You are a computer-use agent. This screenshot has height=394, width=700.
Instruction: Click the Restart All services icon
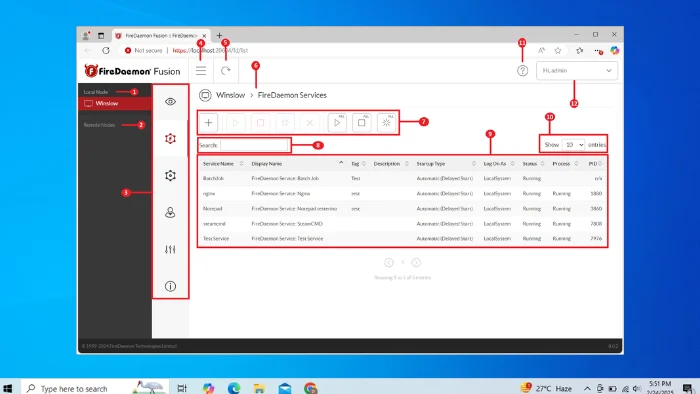386,123
